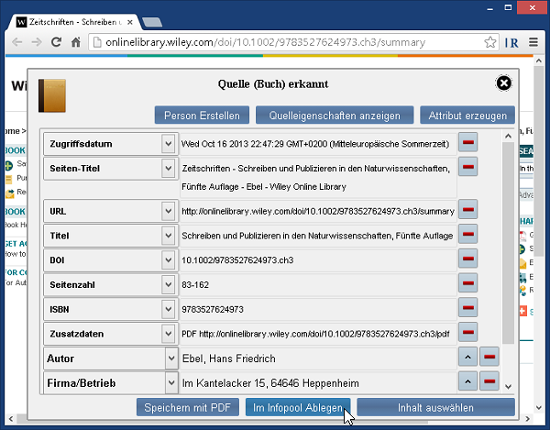This screenshot has width=550, height=430.
Task: Reload the page in browser
Action: pos(56,42)
